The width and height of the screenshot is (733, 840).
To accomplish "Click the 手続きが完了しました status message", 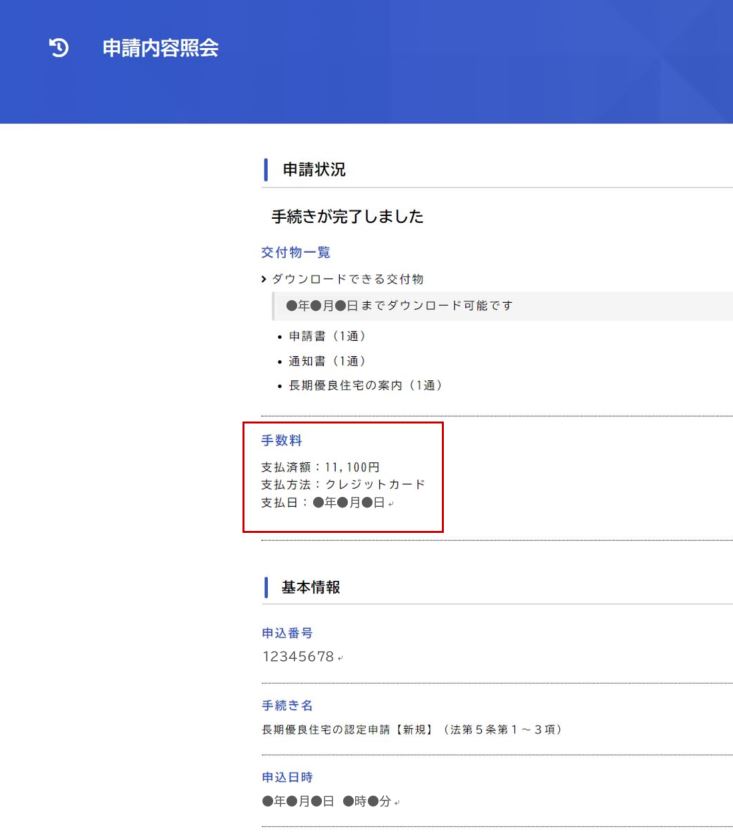I will (x=347, y=216).
